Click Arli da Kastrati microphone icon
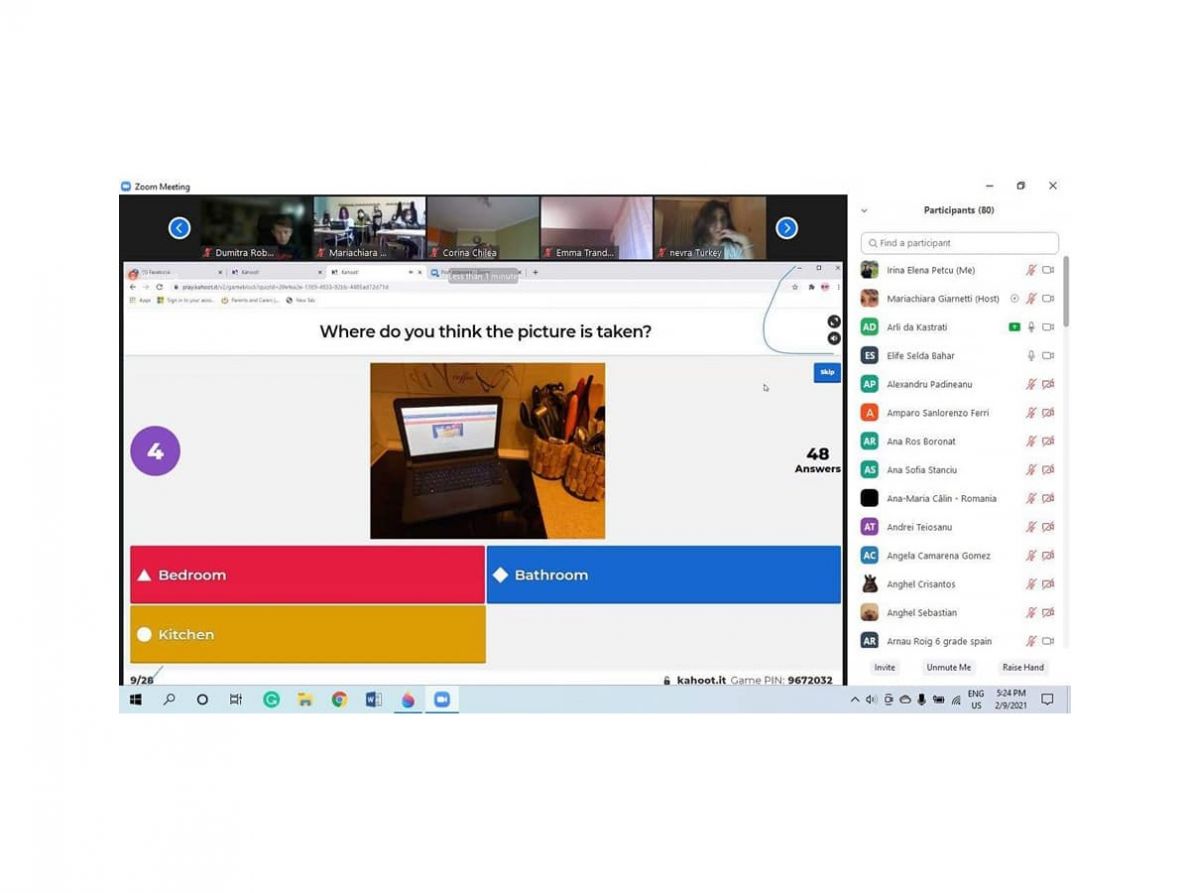The width and height of the screenshot is (1190, 893). tap(1031, 327)
